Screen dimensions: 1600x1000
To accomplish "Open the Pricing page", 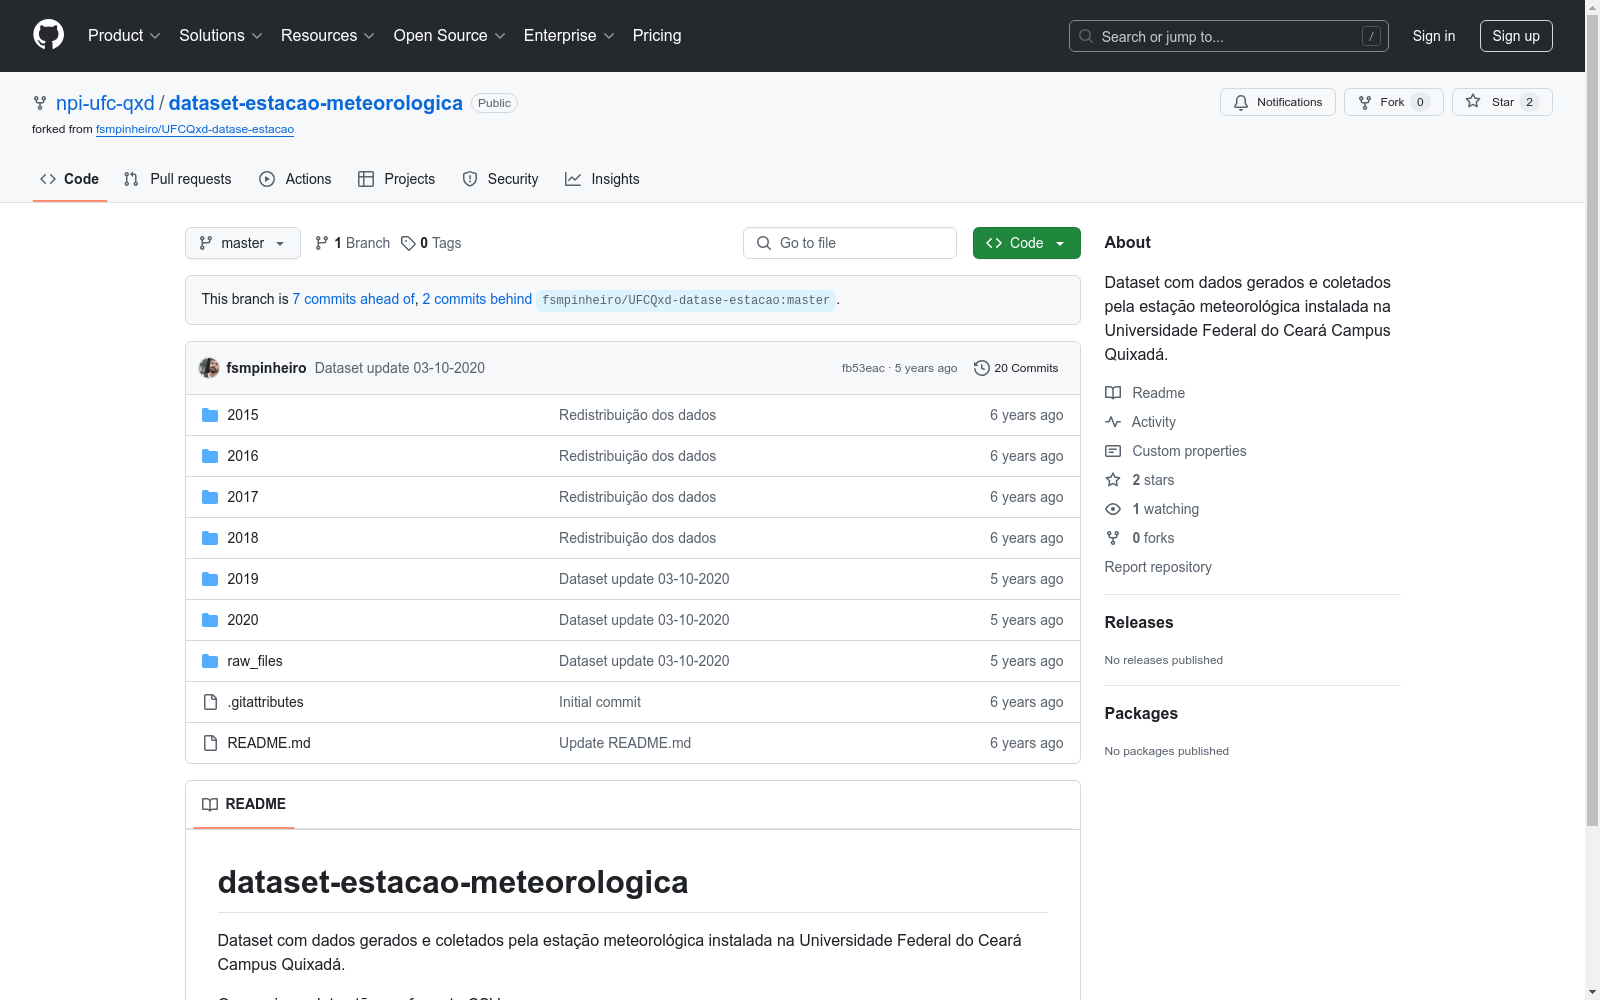I will pos(657,36).
